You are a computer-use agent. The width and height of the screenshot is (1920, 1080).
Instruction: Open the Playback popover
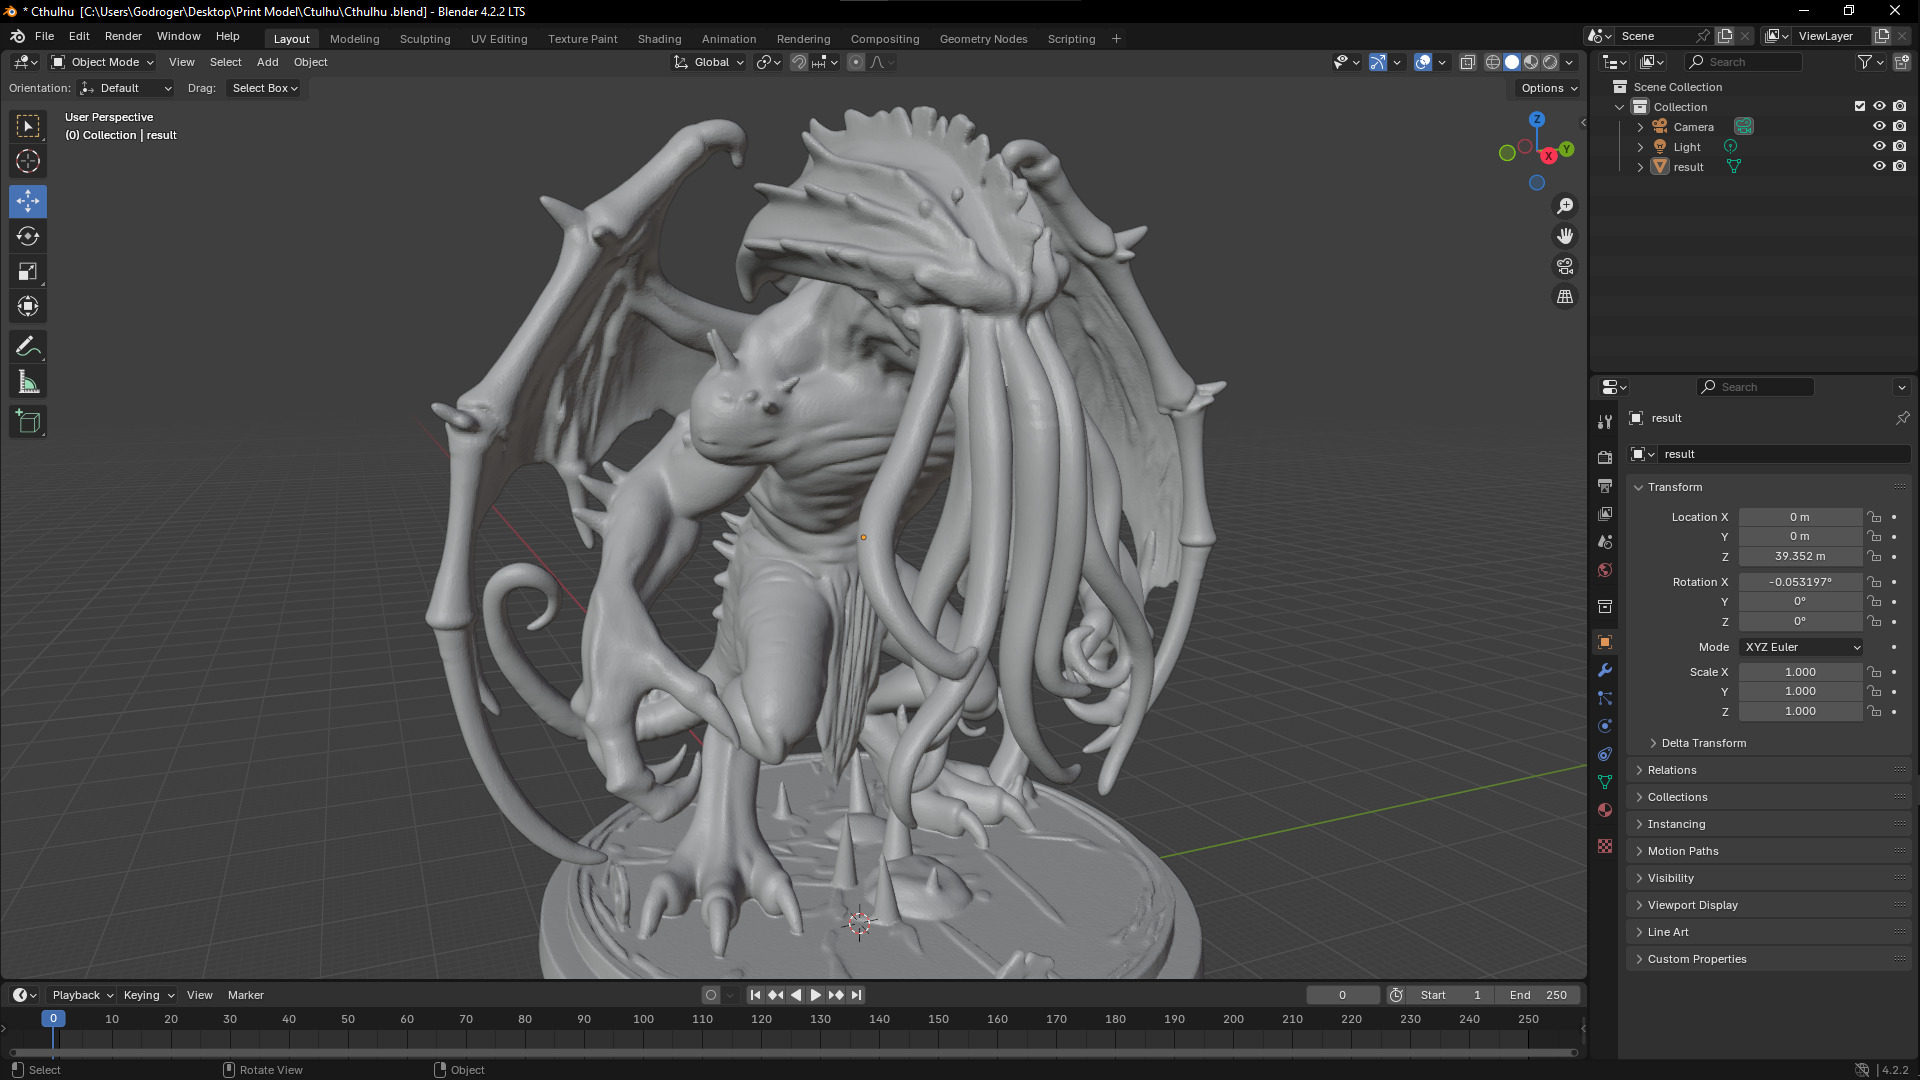(x=82, y=995)
